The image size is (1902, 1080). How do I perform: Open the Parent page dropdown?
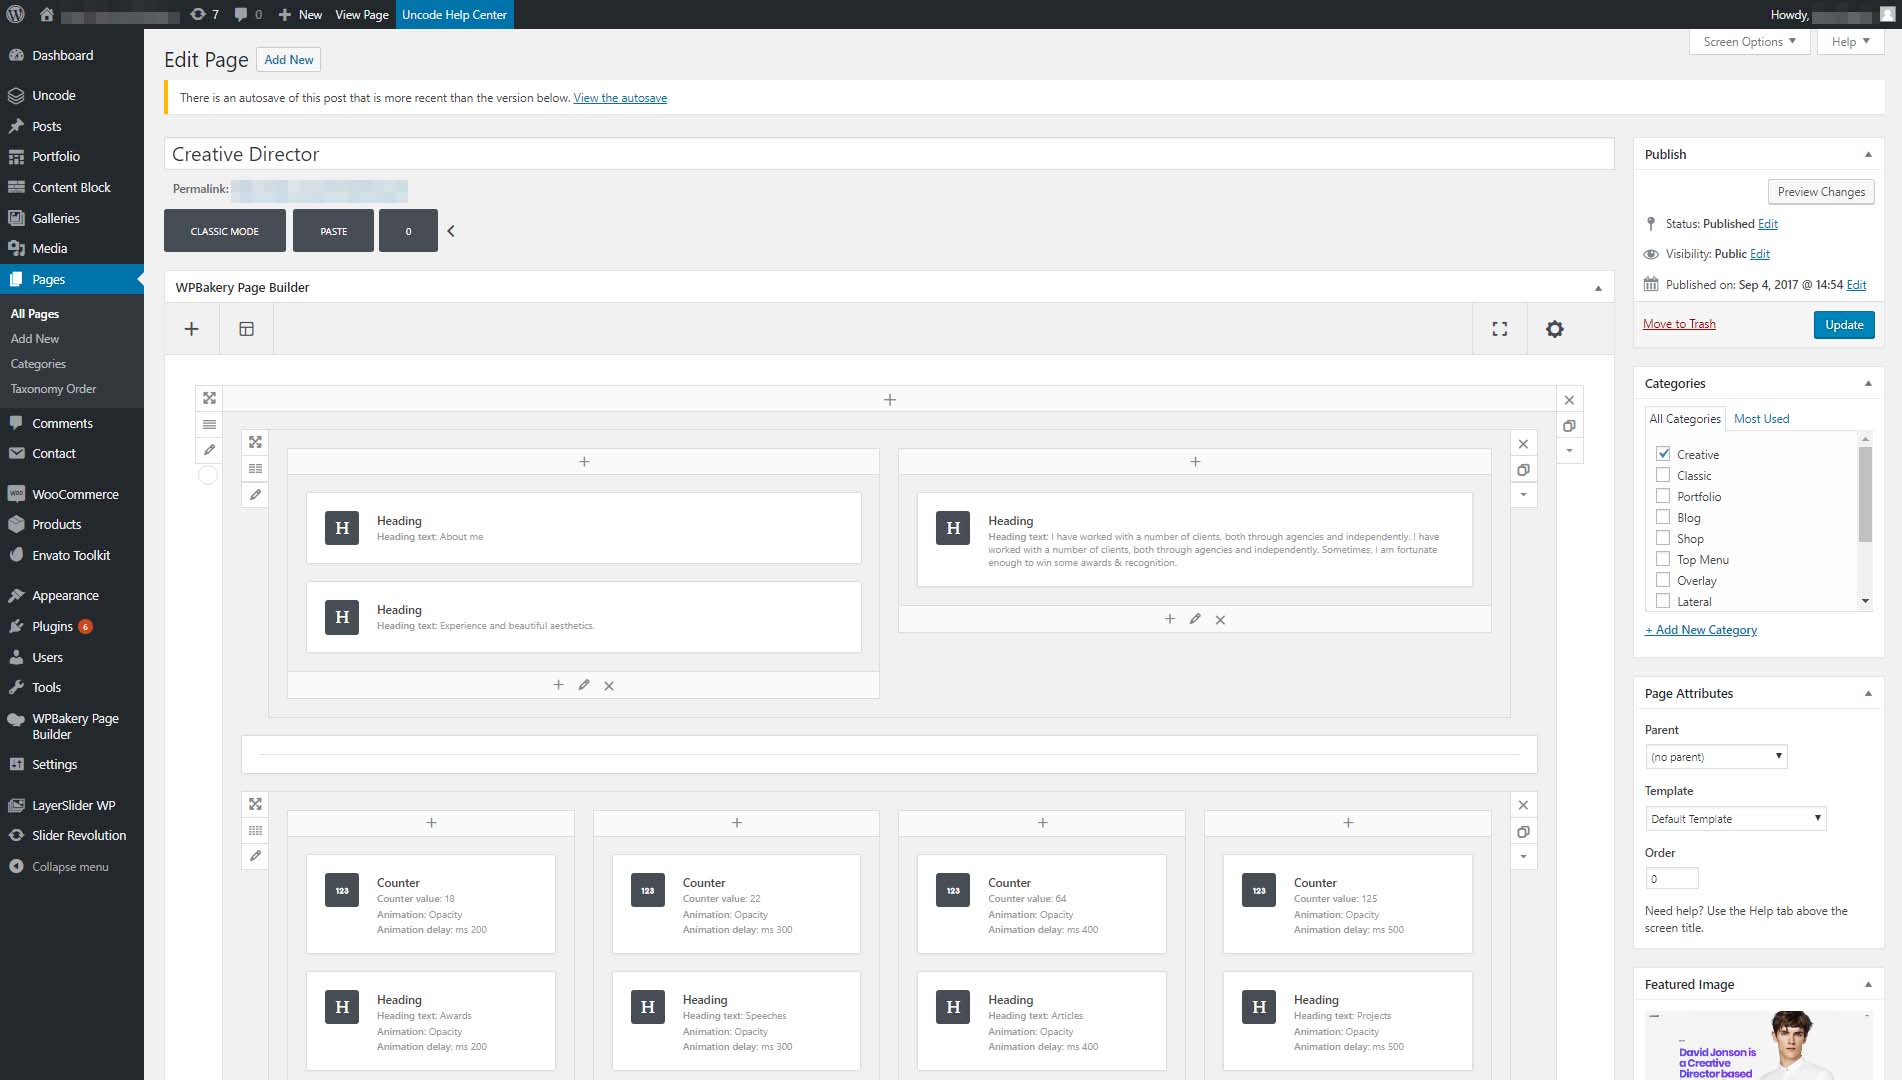coord(1715,757)
